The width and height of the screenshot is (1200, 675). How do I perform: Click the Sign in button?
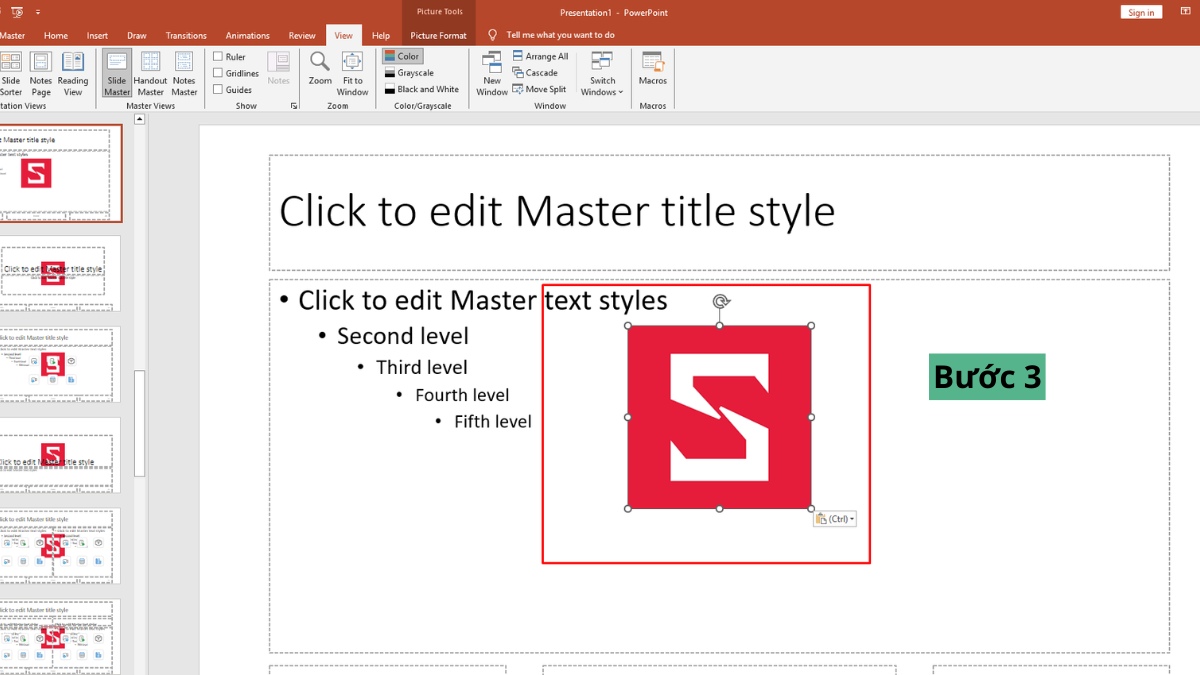point(1141,12)
